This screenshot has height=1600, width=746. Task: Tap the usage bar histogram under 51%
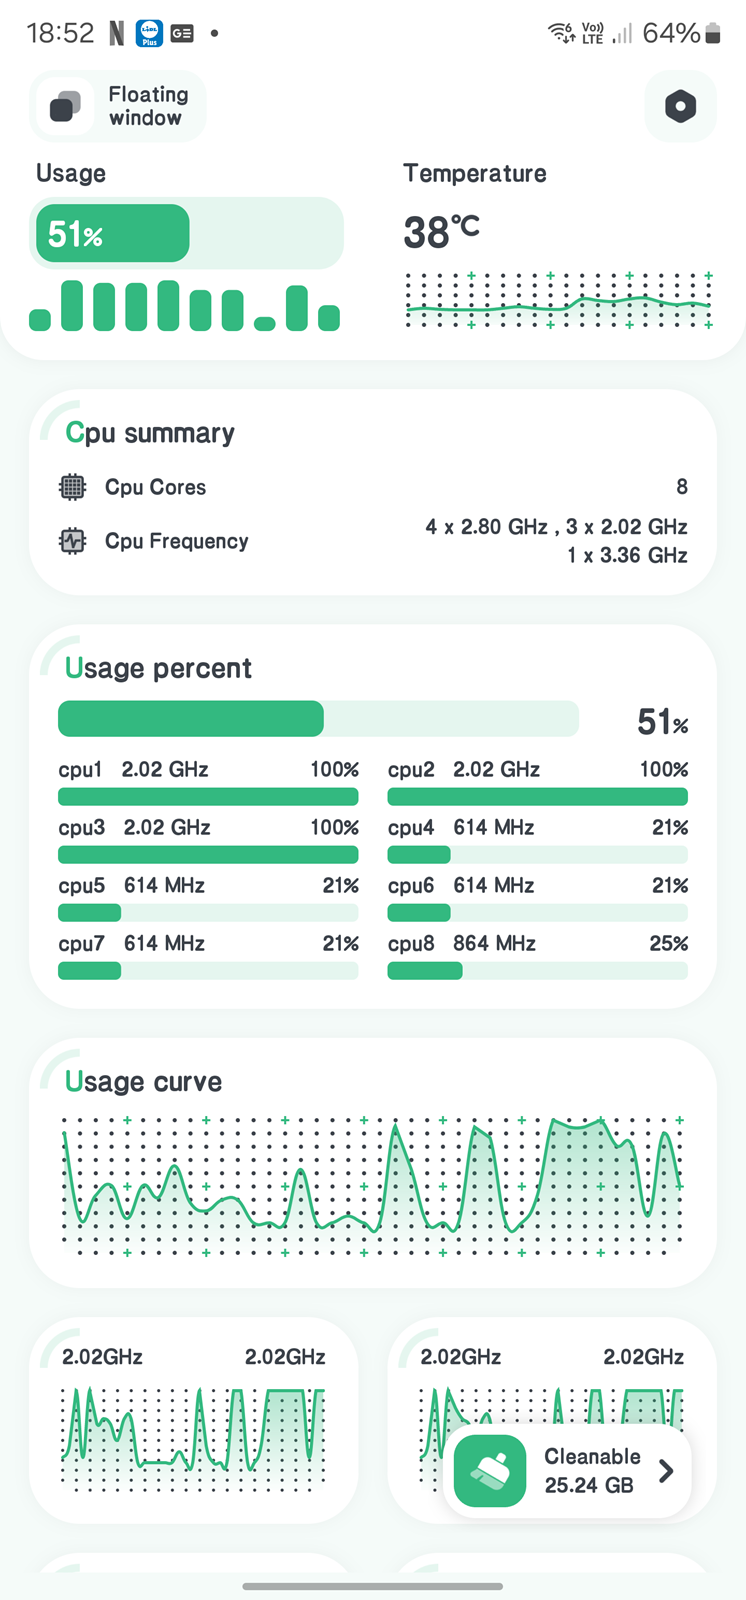click(185, 306)
